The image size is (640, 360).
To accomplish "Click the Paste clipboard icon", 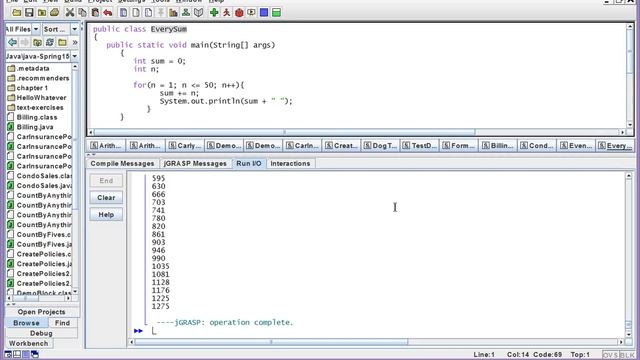I will coord(95,13).
